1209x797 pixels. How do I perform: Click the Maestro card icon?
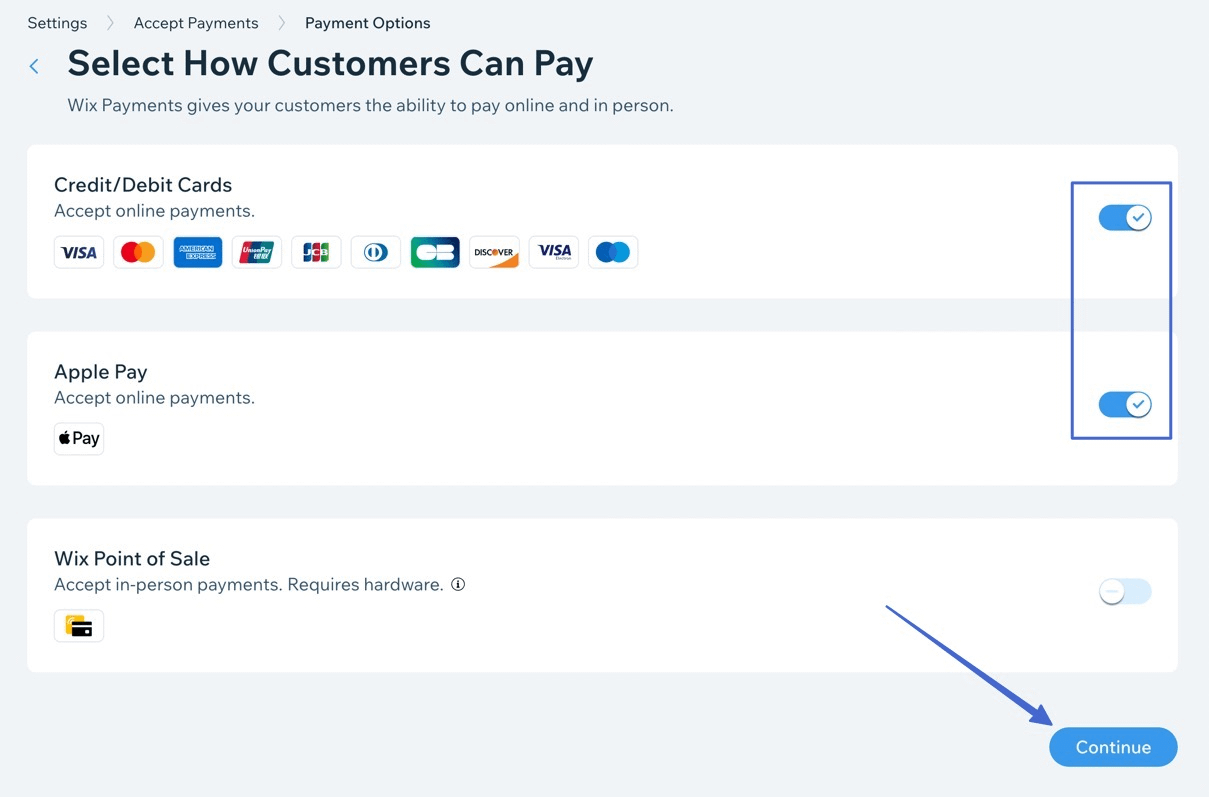(612, 252)
